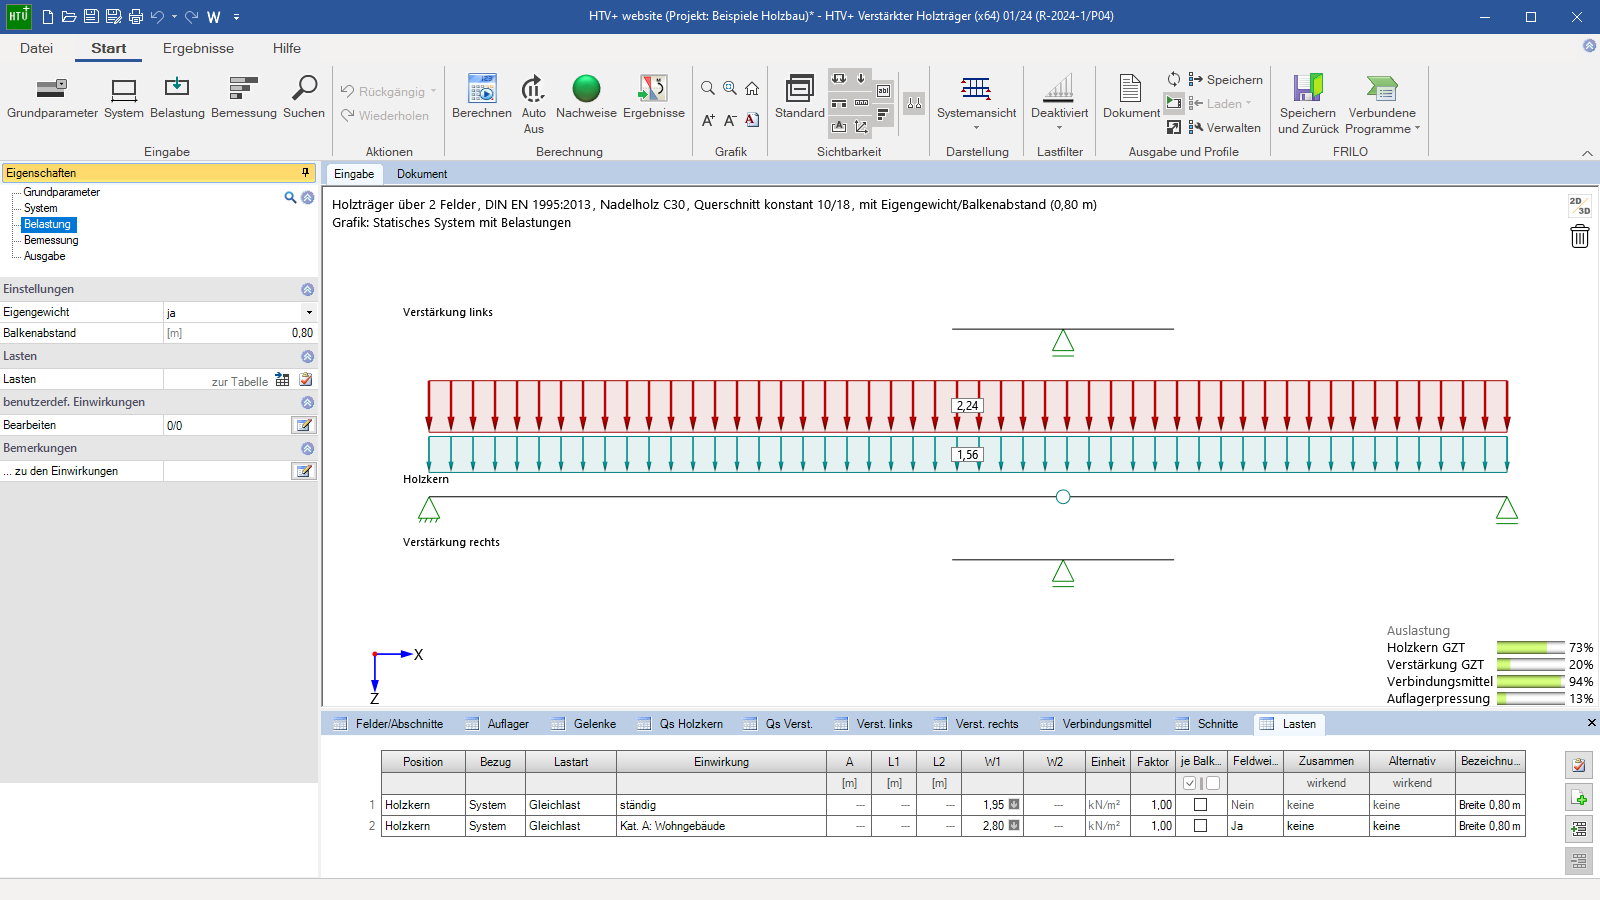Toggle the 2D/3D view icon
This screenshot has height=900, width=1600.
click(1580, 206)
